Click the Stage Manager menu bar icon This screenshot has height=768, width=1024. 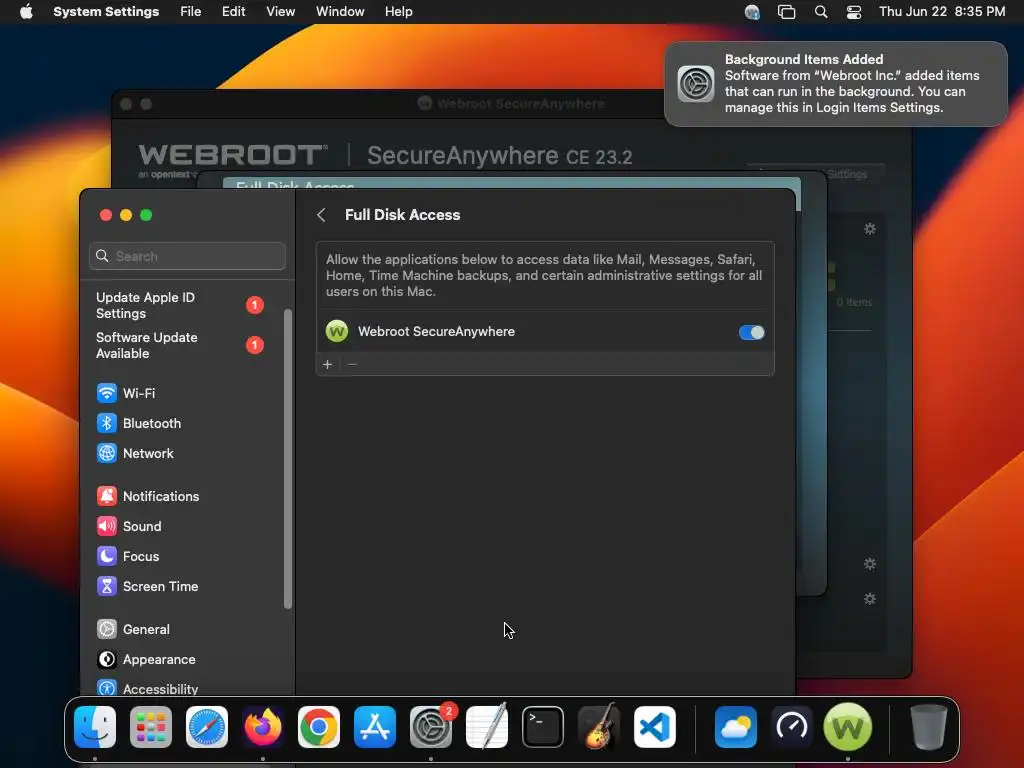click(x=786, y=12)
